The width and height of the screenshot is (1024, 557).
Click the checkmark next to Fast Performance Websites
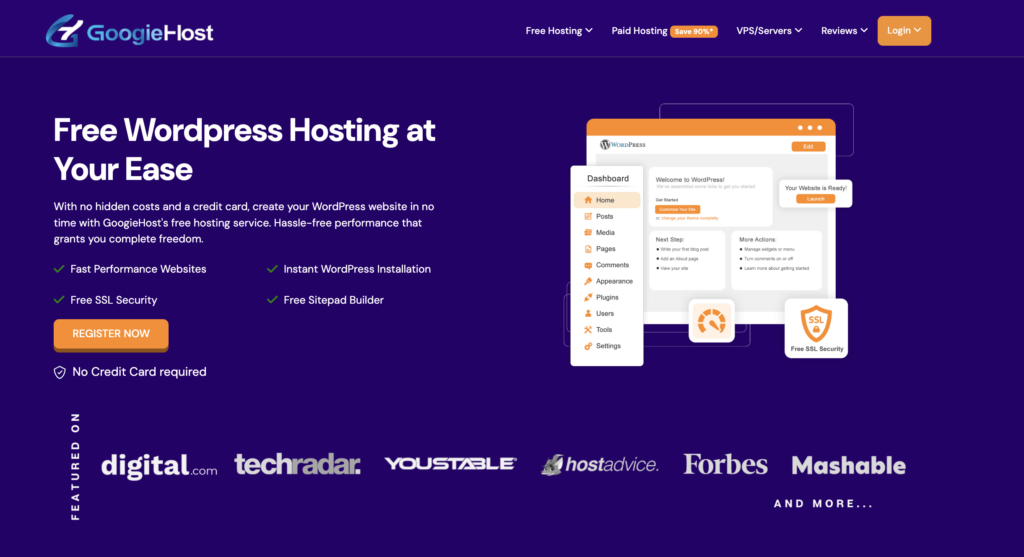(59, 269)
